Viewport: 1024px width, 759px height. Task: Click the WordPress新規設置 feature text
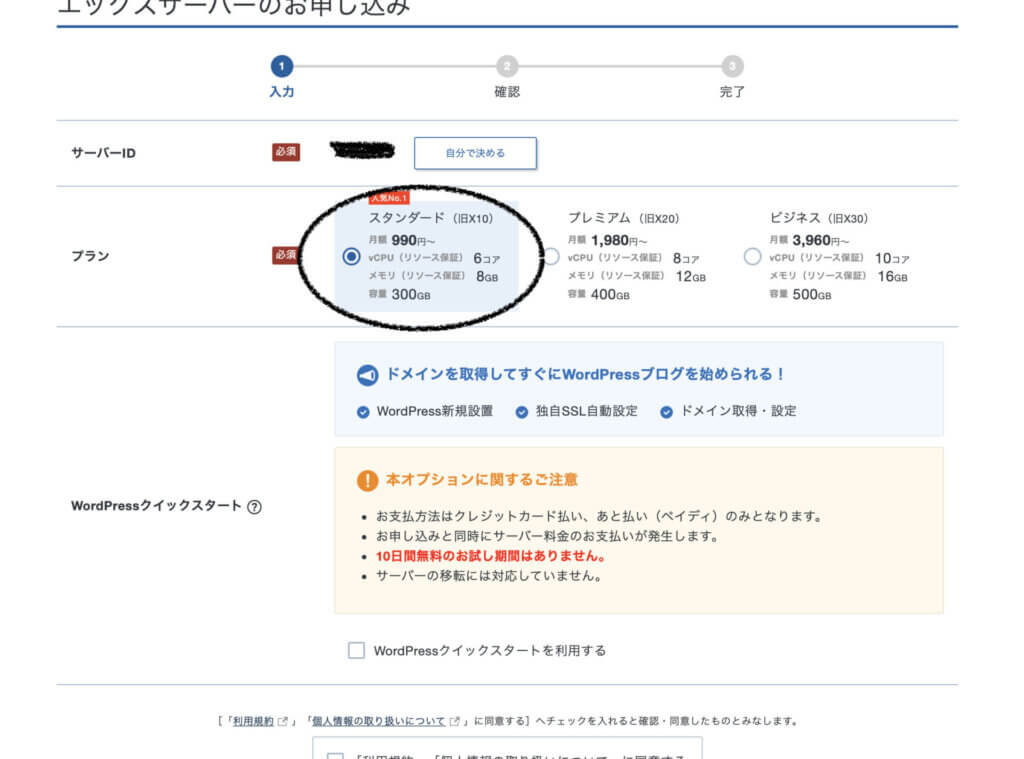click(435, 412)
